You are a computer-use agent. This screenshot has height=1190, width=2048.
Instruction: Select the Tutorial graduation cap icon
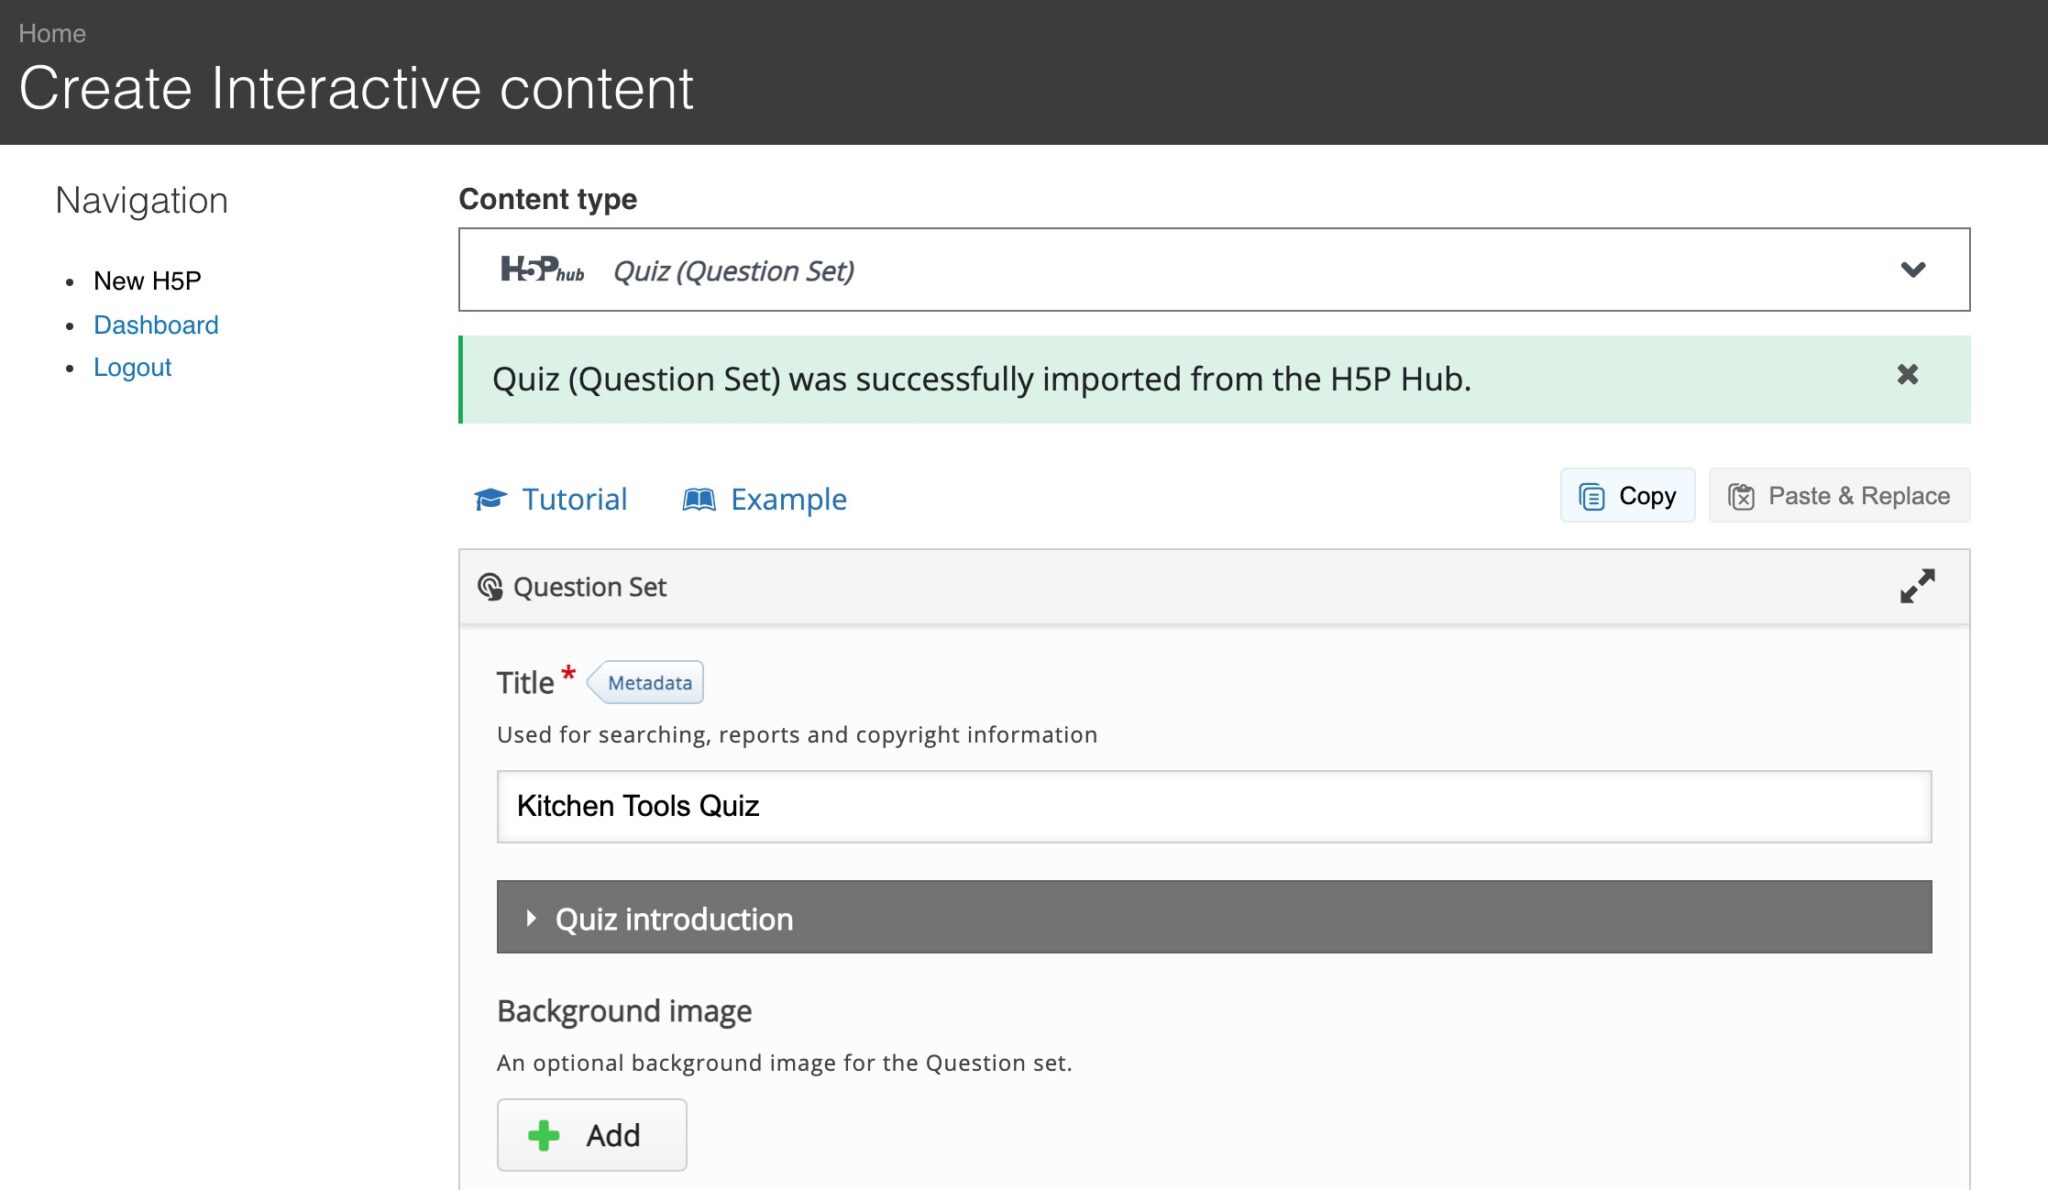click(491, 498)
